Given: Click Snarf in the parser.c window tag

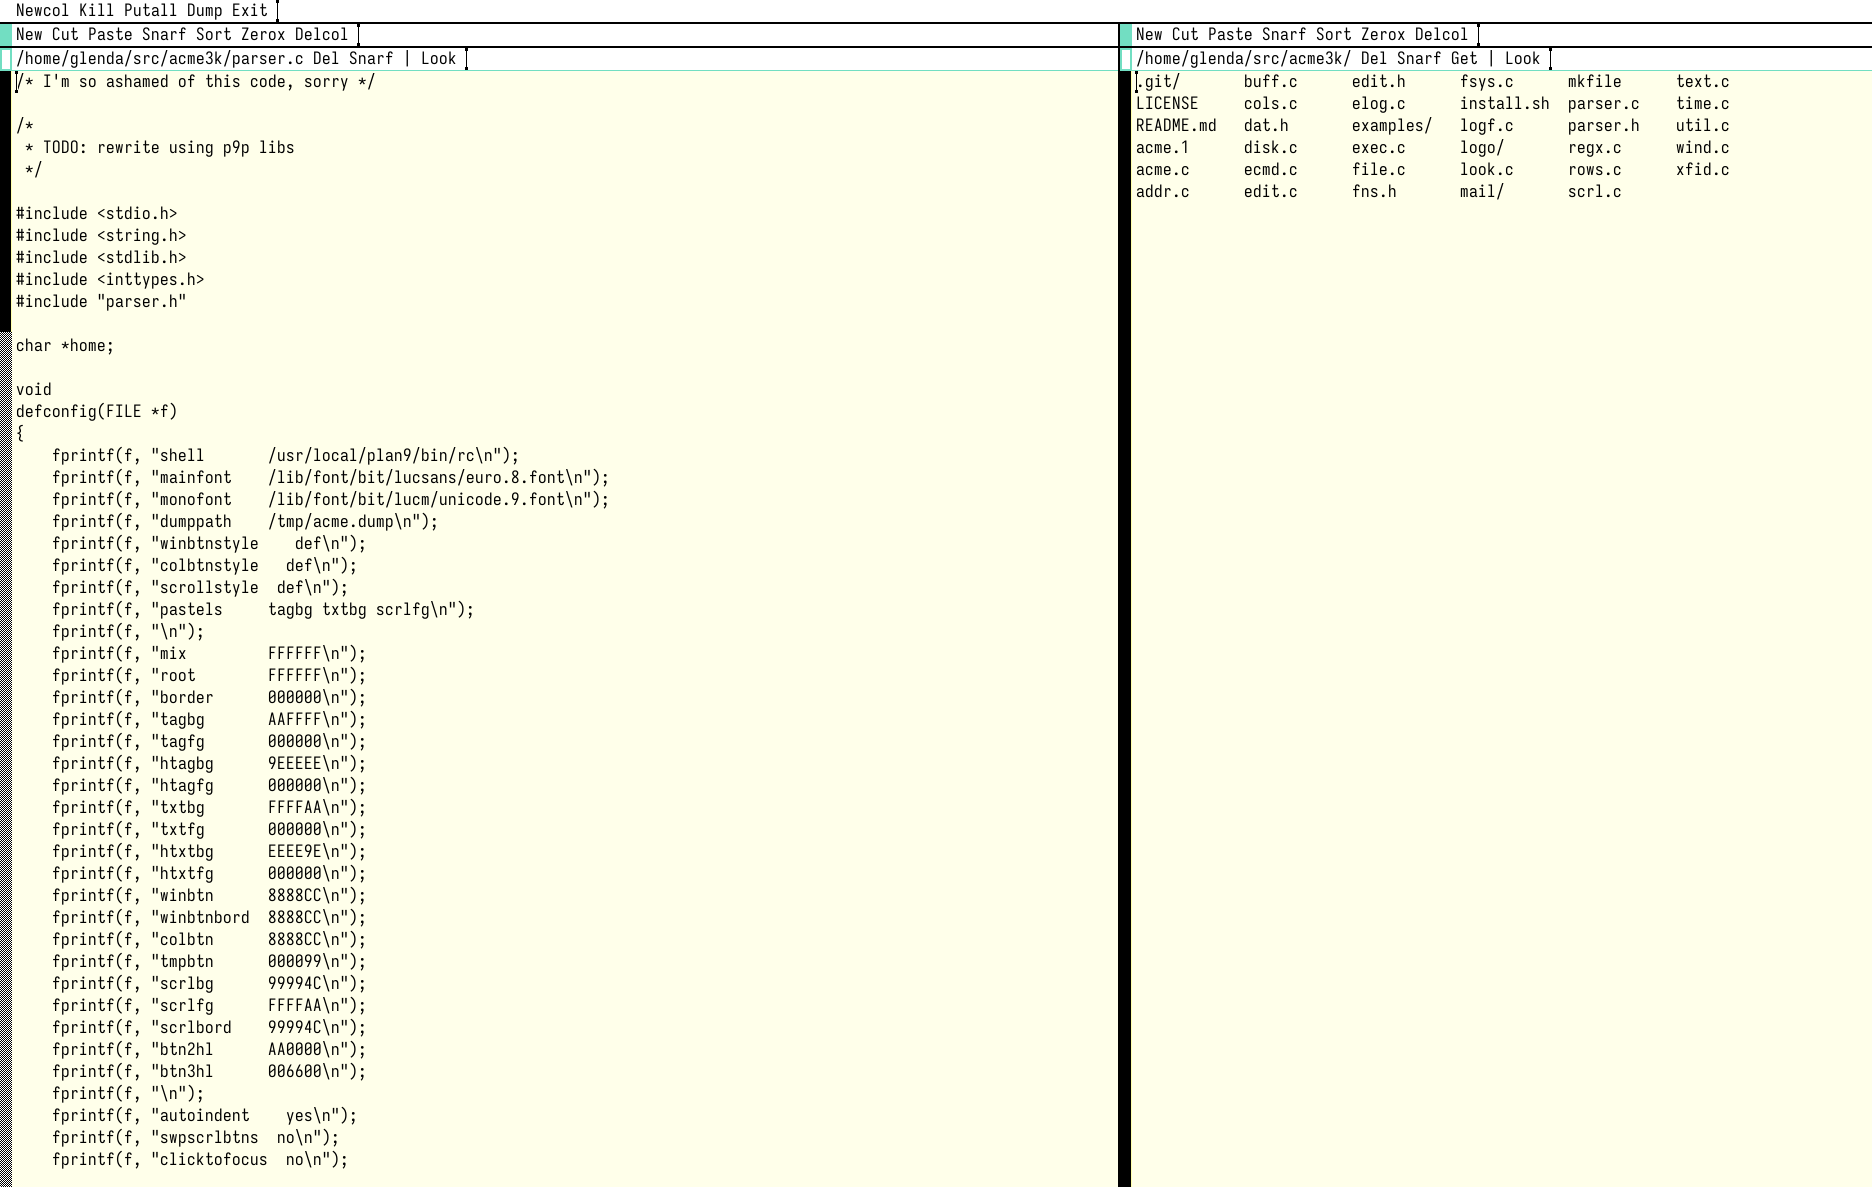Looking at the screenshot, I should 371,59.
